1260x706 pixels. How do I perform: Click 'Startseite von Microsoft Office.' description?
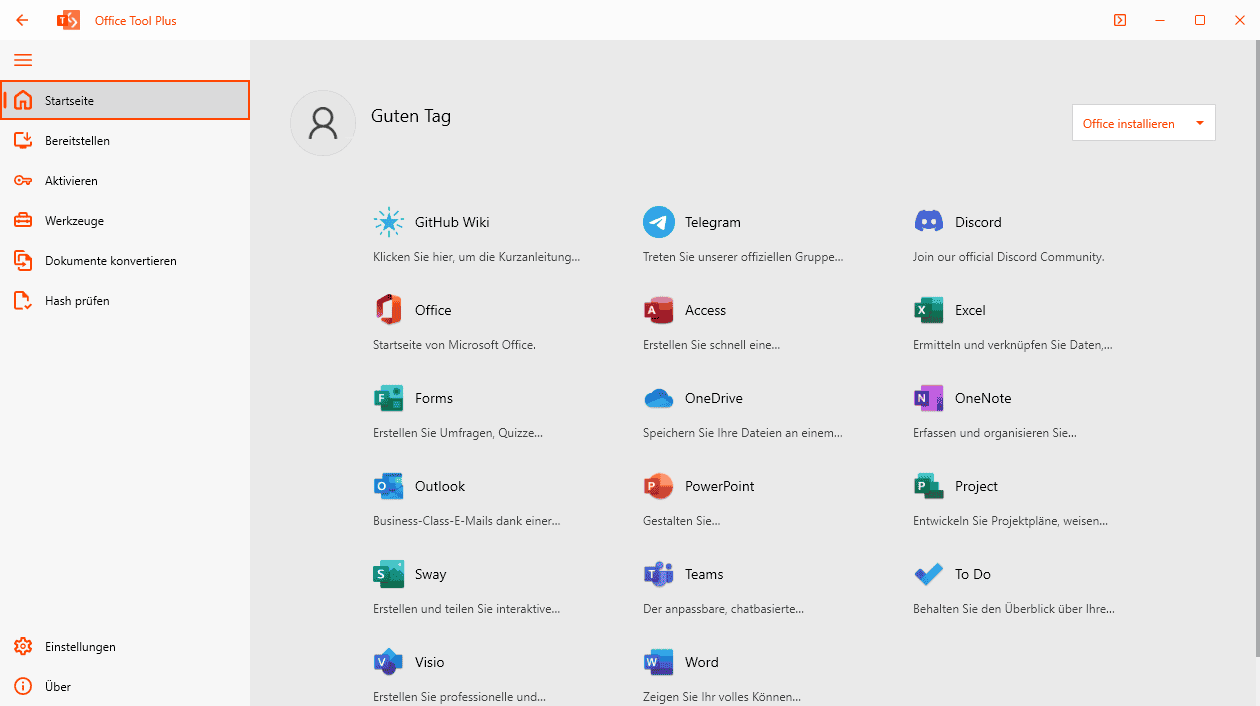coord(454,345)
